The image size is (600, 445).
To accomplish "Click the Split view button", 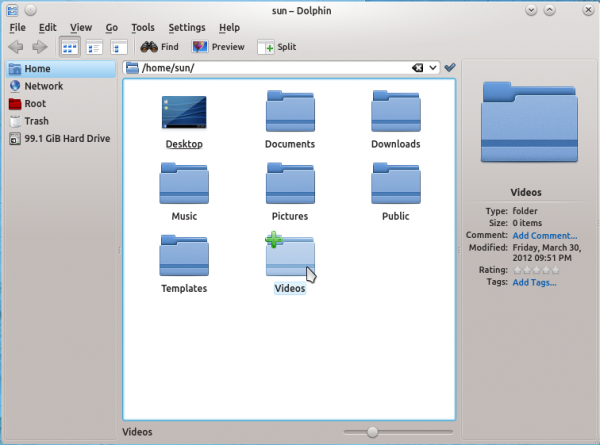I will [x=277, y=47].
